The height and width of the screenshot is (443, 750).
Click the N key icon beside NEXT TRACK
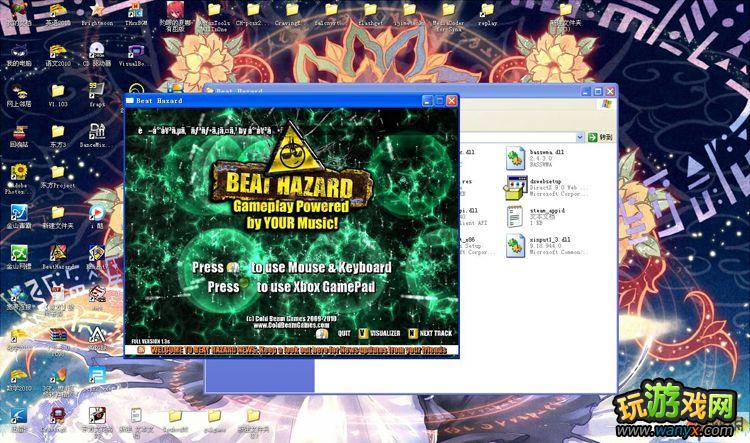413,333
